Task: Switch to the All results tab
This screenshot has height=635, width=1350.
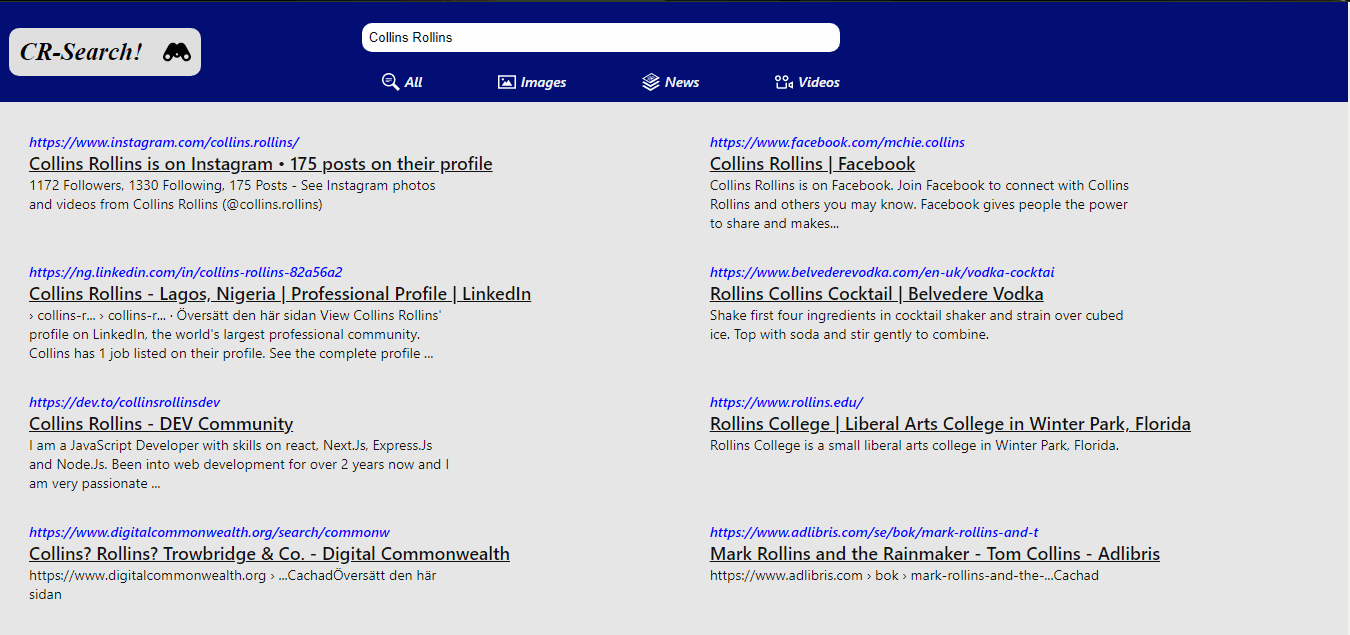Action: point(402,82)
